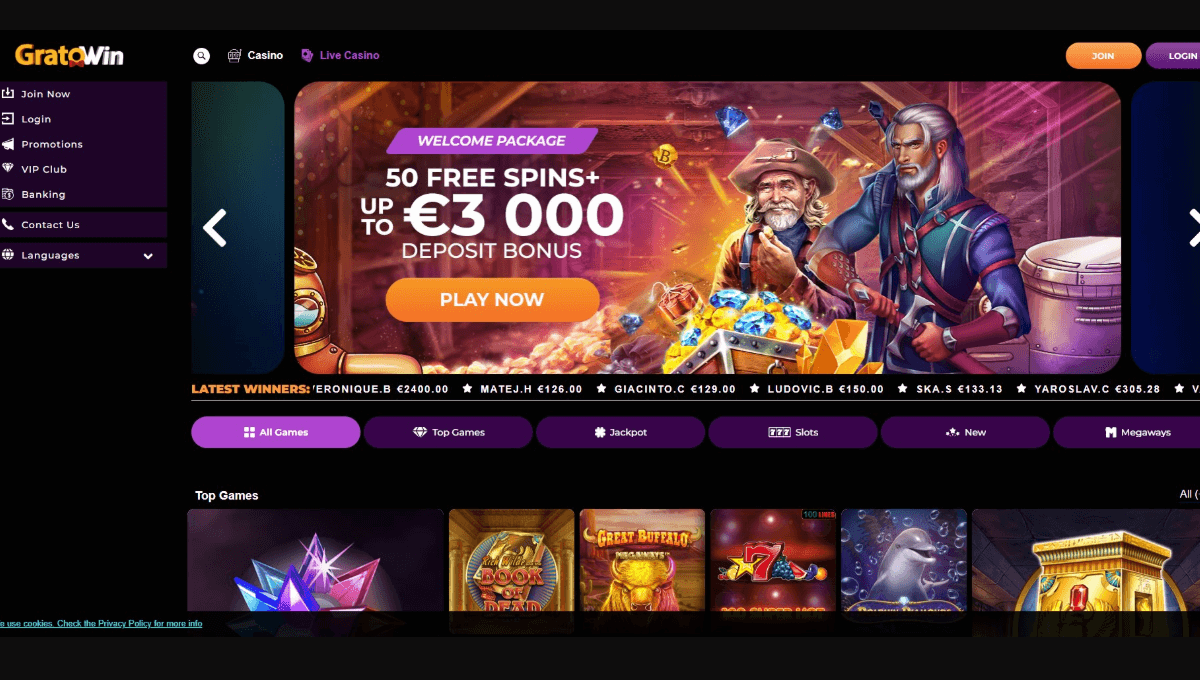Screen dimensions: 1200x680
Task: Select the Jackpot category tab
Action: coord(620,432)
